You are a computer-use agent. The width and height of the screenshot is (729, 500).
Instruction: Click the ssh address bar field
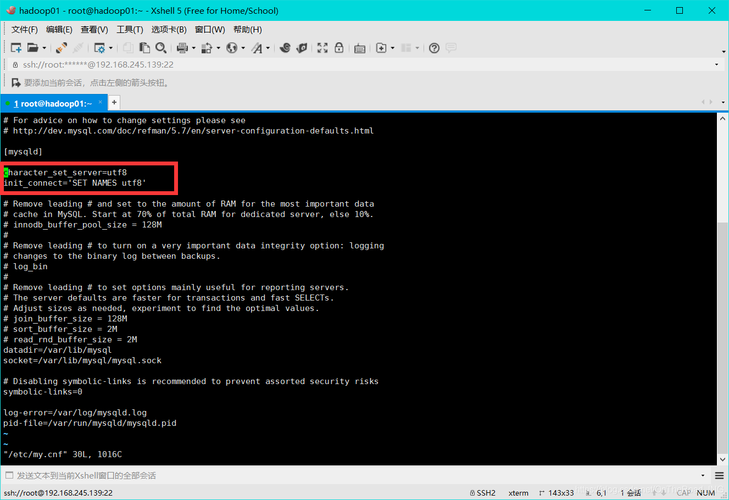click(x=363, y=65)
